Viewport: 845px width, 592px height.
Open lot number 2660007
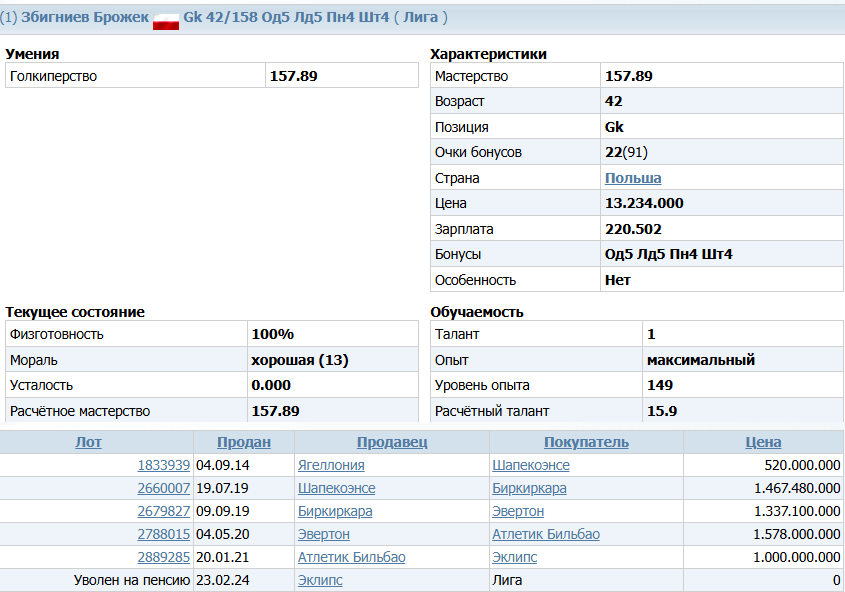163,488
